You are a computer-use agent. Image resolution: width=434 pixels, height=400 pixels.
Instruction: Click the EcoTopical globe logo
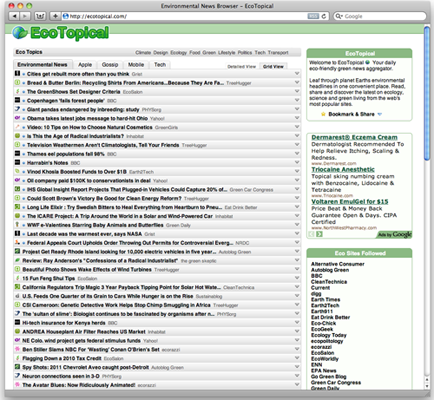point(20,33)
